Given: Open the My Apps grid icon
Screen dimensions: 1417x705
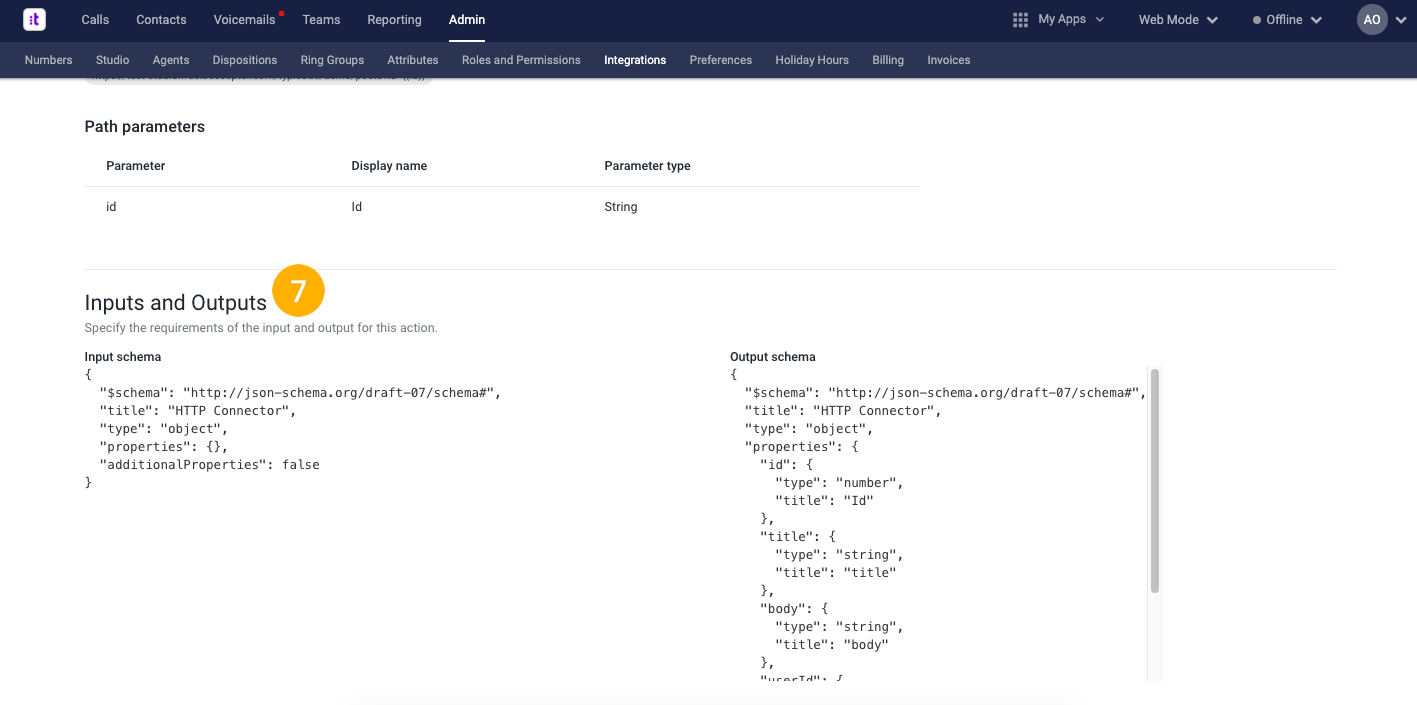Looking at the screenshot, I should tap(1020, 20).
